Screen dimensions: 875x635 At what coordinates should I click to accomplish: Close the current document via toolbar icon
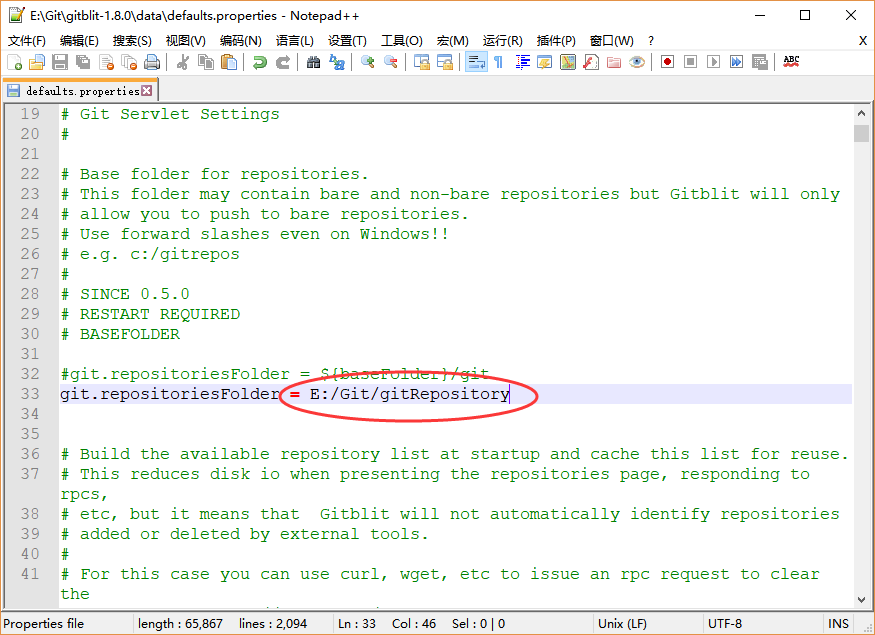(x=106, y=62)
